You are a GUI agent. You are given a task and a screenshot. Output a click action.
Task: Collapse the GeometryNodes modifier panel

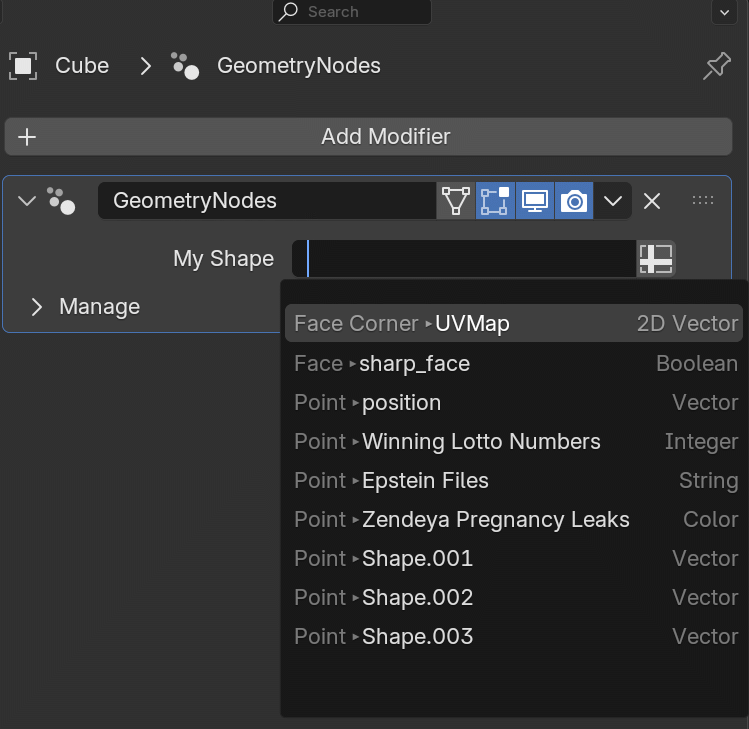point(27,201)
